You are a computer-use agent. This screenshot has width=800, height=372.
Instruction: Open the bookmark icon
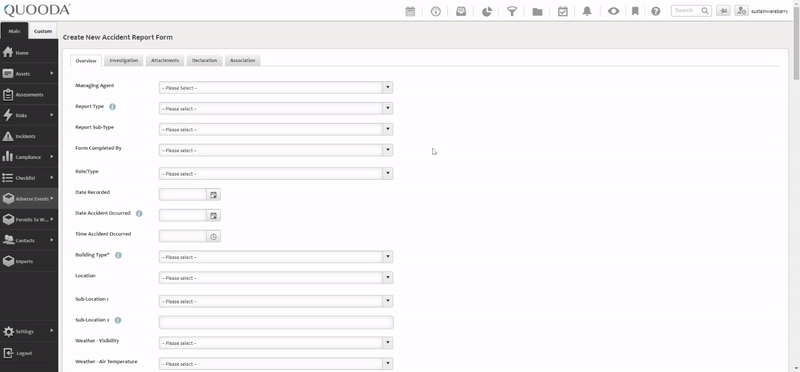point(635,11)
